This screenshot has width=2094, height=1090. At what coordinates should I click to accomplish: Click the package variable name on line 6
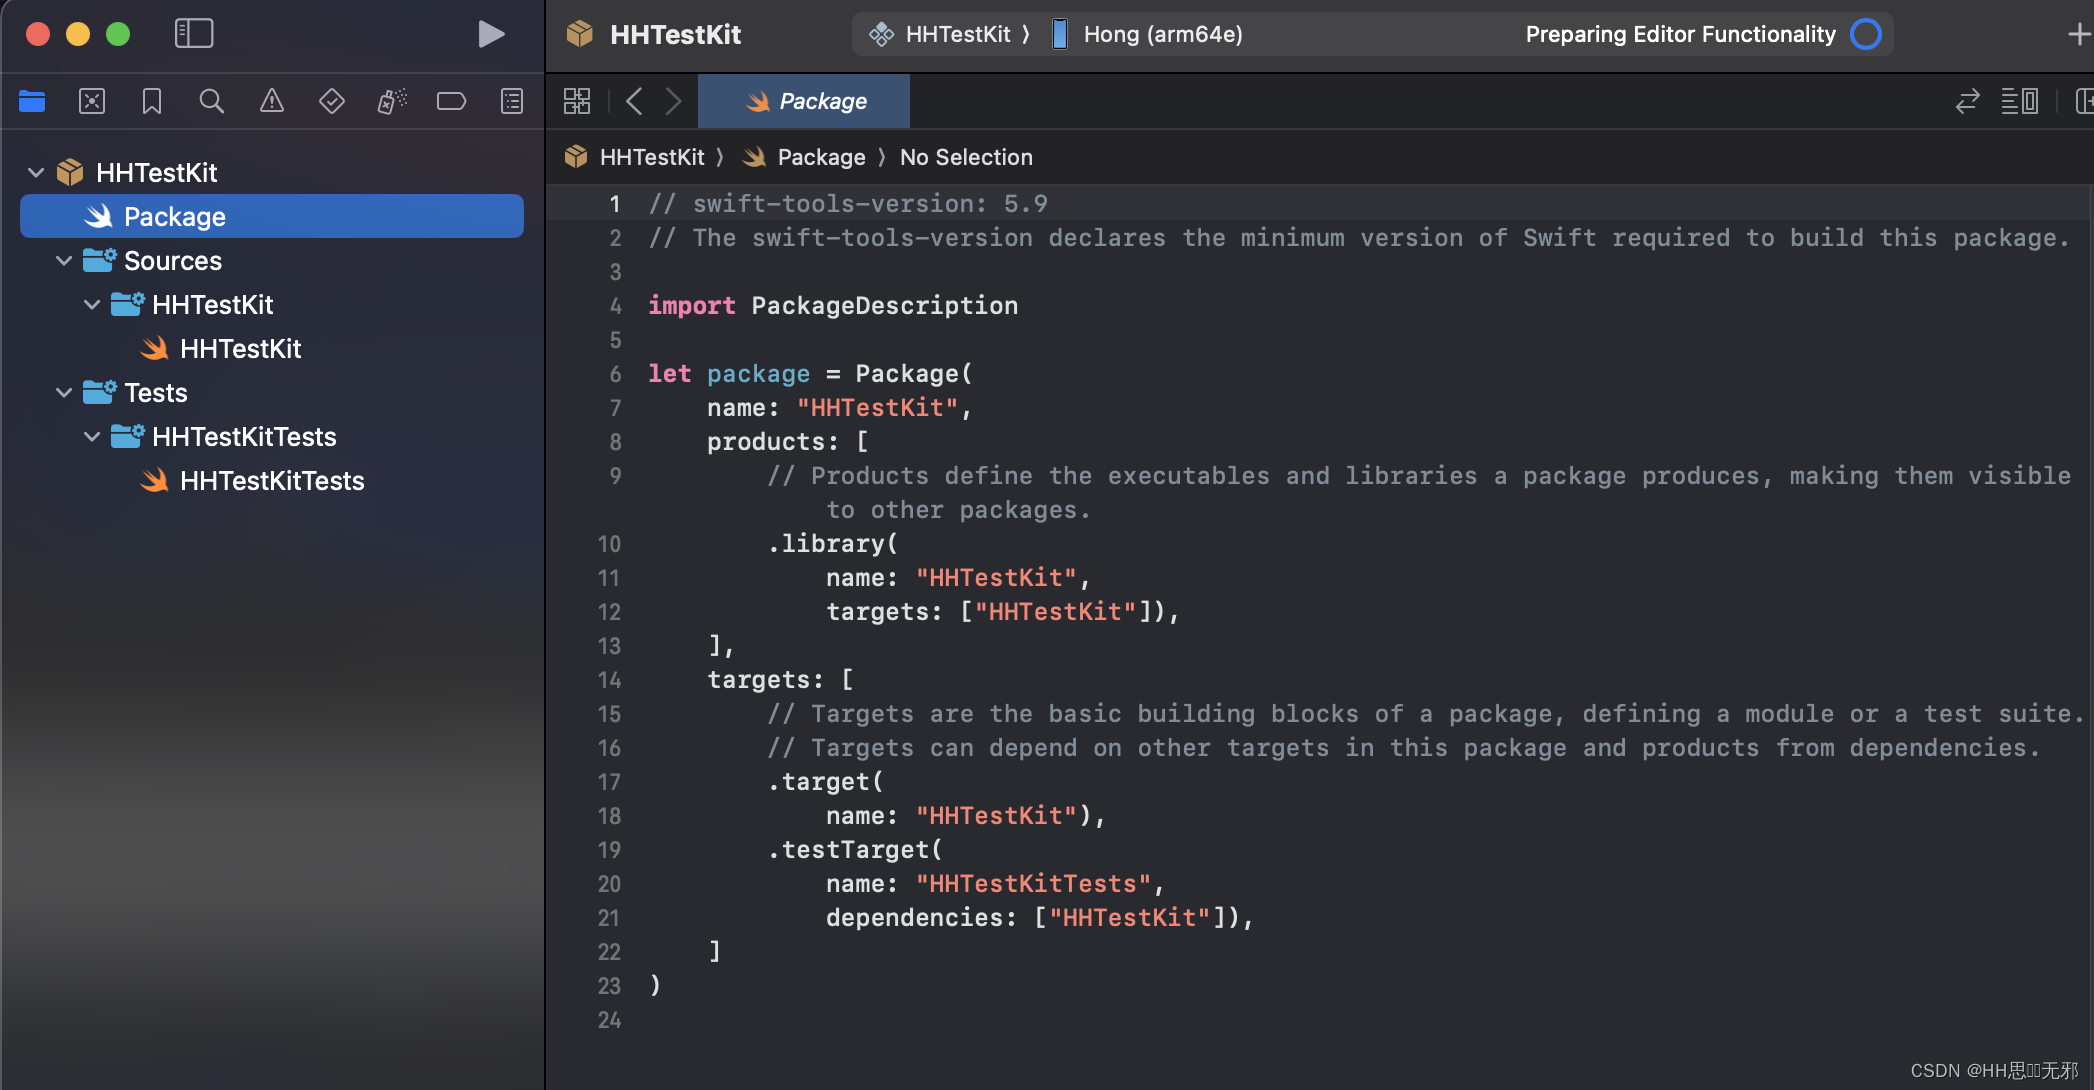click(x=758, y=374)
